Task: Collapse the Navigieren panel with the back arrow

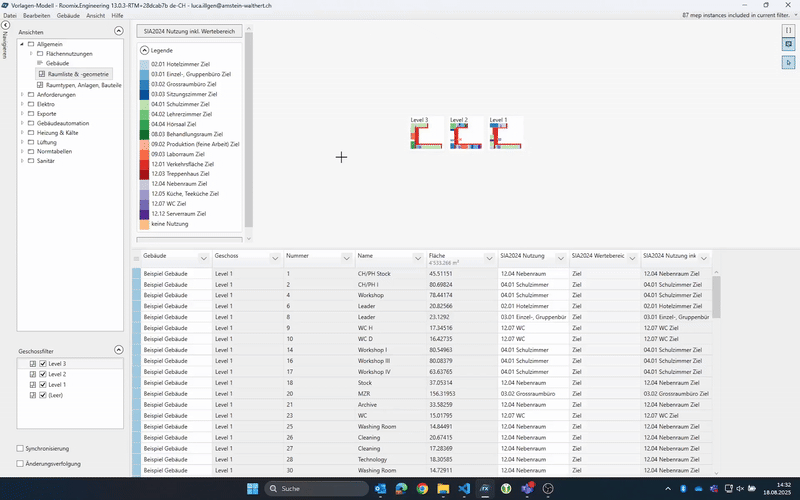Action: (5, 25)
